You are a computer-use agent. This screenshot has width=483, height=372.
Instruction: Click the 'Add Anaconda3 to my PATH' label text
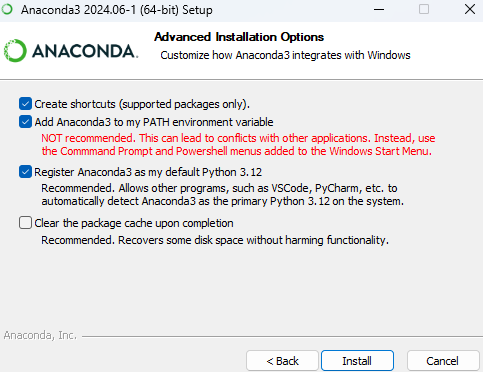click(154, 122)
